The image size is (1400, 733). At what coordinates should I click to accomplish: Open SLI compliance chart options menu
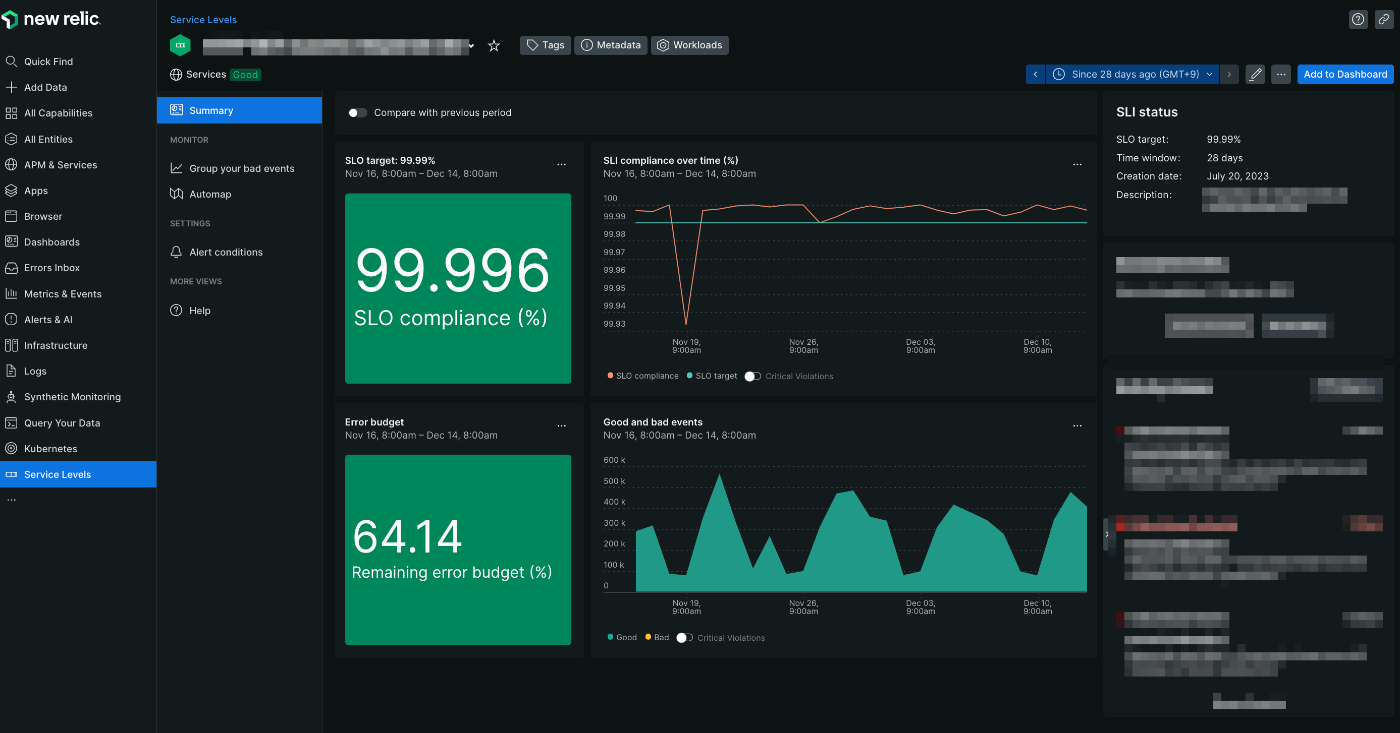tap(1077, 164)
